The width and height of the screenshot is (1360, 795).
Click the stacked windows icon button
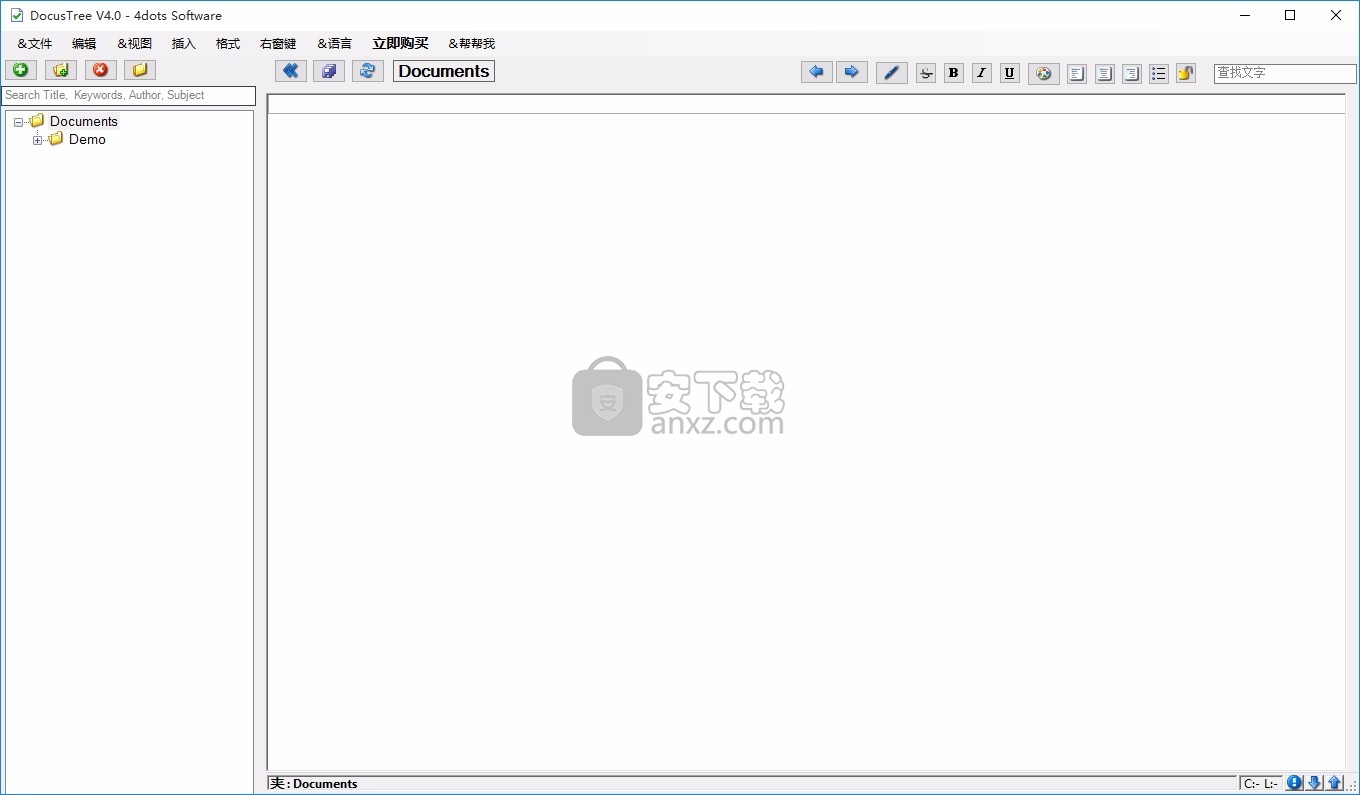point(329,71)
